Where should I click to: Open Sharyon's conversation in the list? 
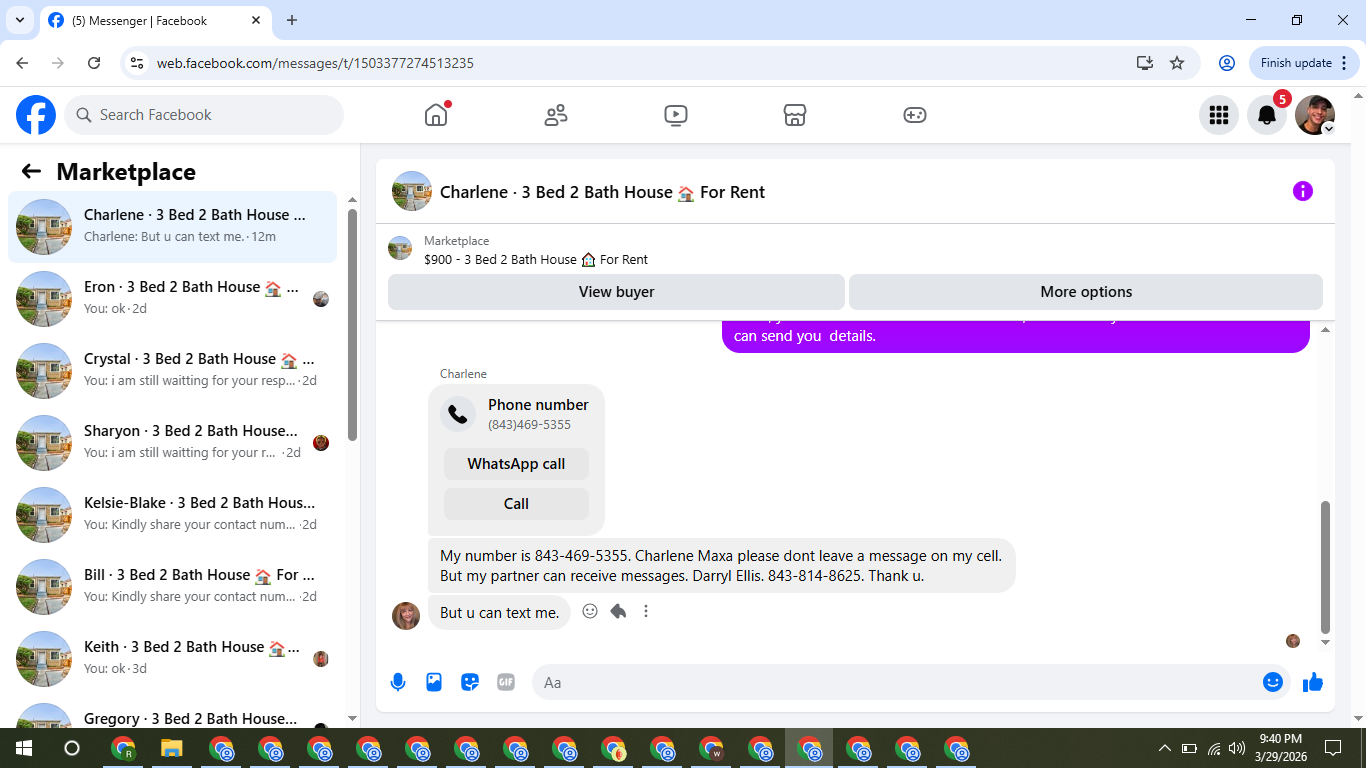pyautogui.click(x=173, y=443)
